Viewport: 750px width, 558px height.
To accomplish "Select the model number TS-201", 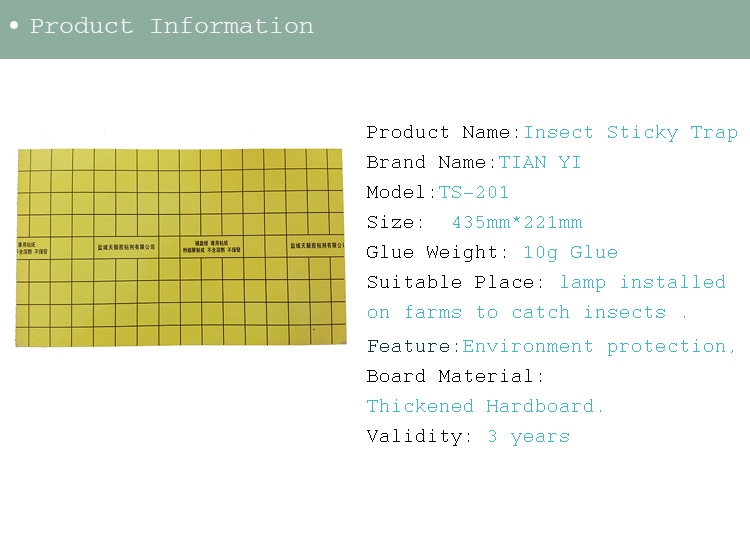I will click(x=473, y=192).
